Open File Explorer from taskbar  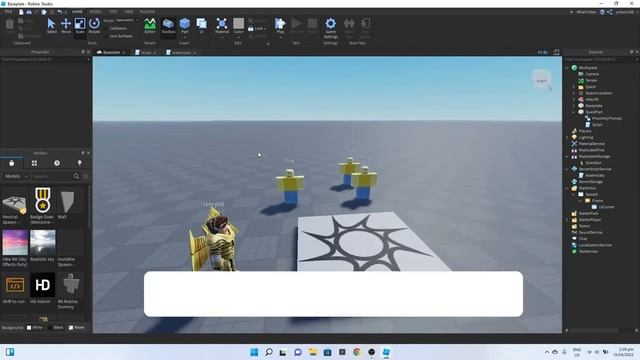[x=313, y=352]
